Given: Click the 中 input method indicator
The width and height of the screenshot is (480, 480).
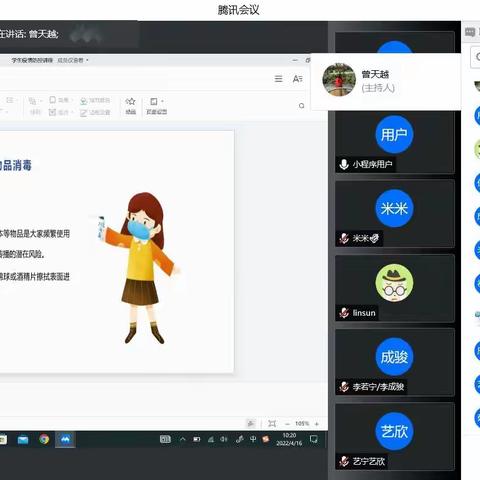Looking at the screenshot, I should click(253, 439).
